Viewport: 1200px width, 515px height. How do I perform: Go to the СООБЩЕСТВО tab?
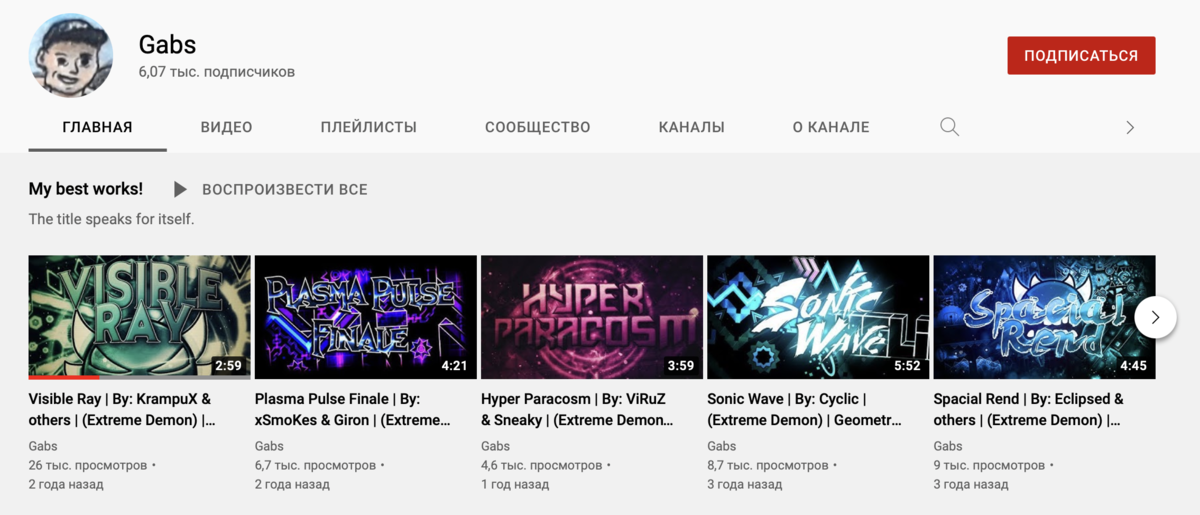pos(537,127)
